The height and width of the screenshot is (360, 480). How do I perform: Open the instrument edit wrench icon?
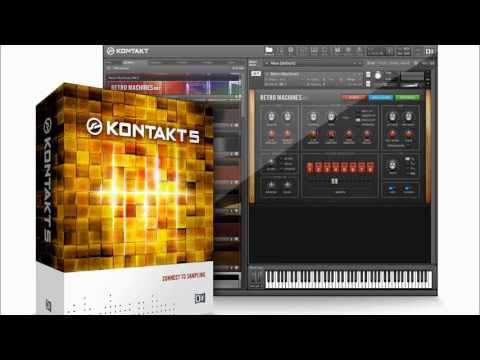click(256, 73)
